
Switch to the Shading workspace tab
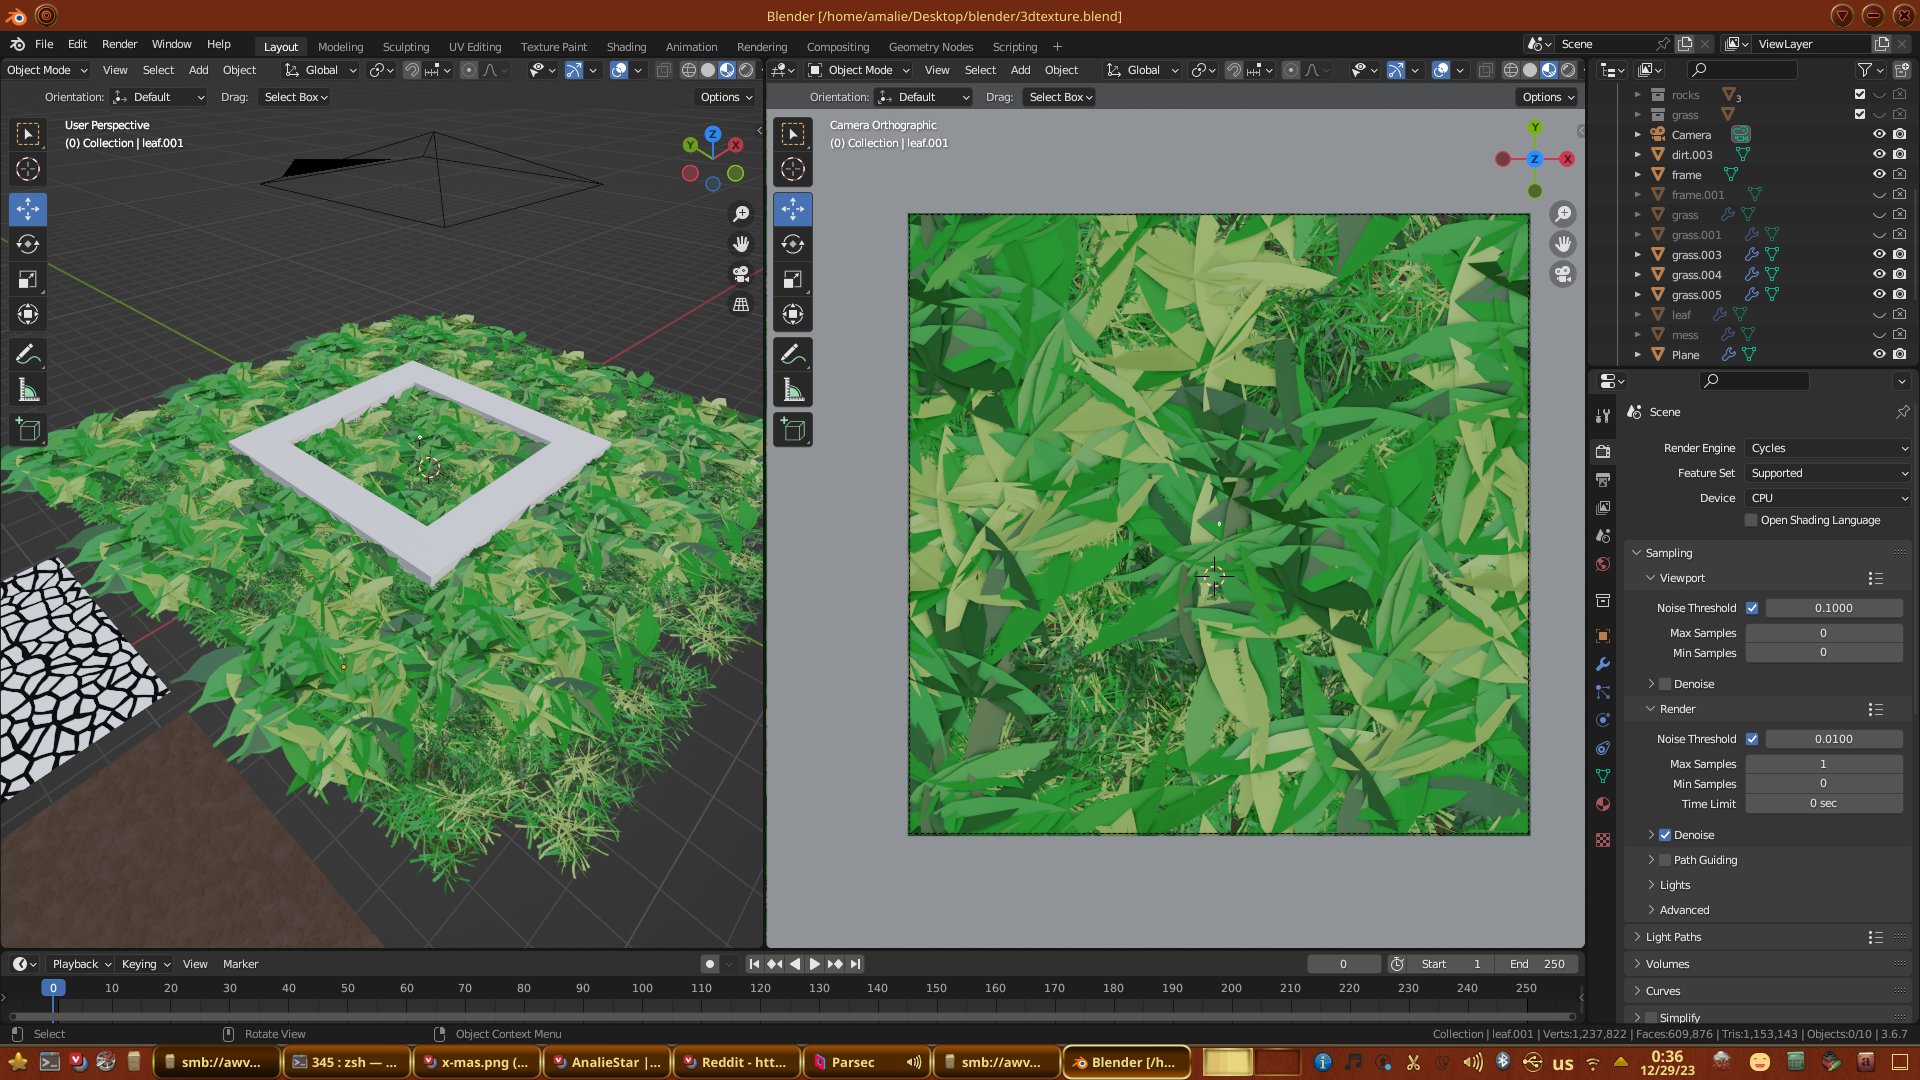(626, 47)
